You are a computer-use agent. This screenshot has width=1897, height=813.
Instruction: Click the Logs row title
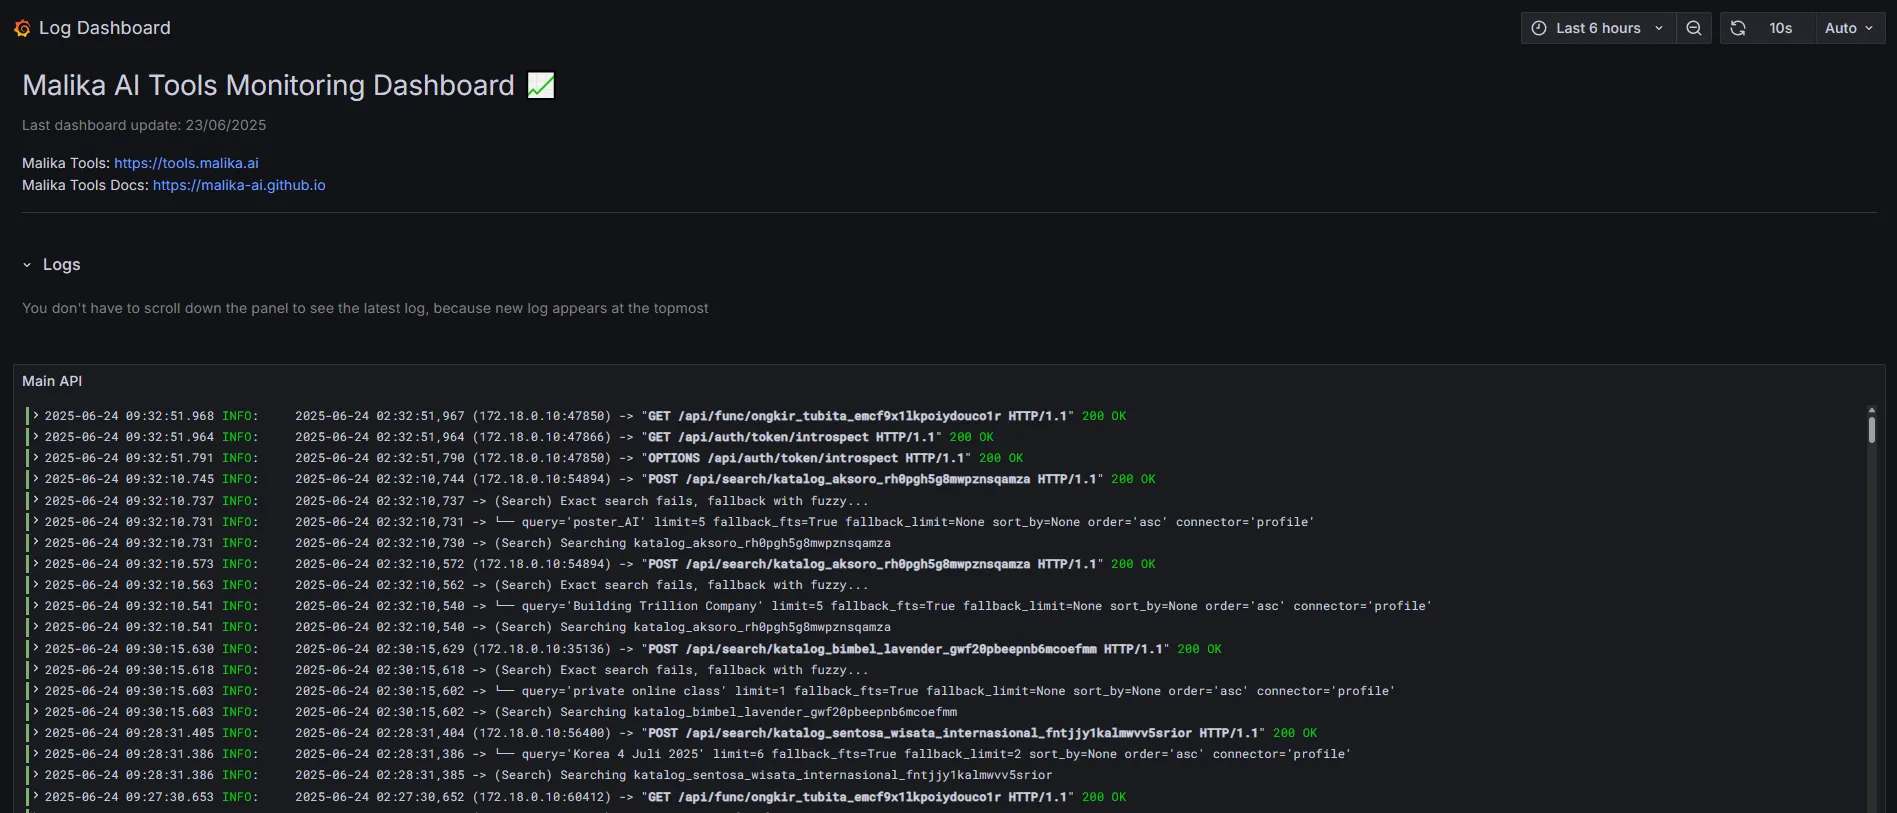pyautogui.click(x=61, y=264)
